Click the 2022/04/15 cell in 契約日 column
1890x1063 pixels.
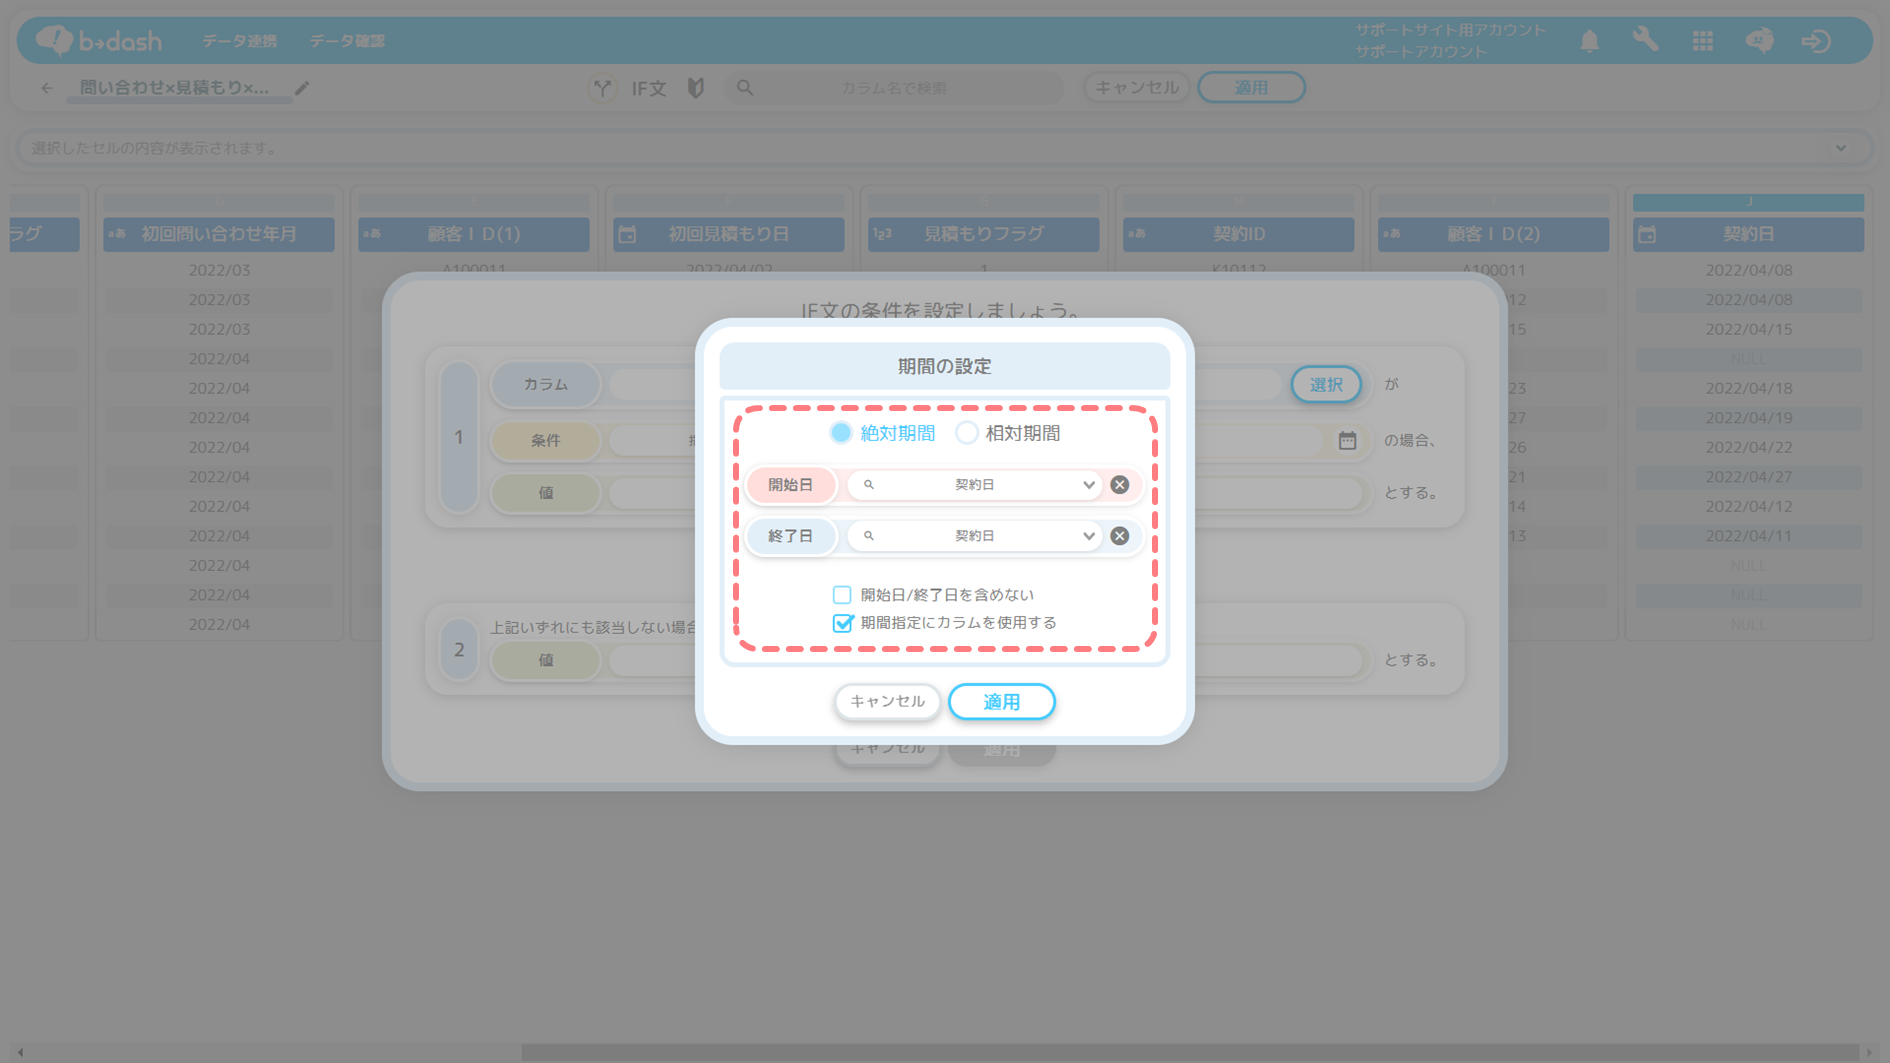click(x=1748, y=329)
